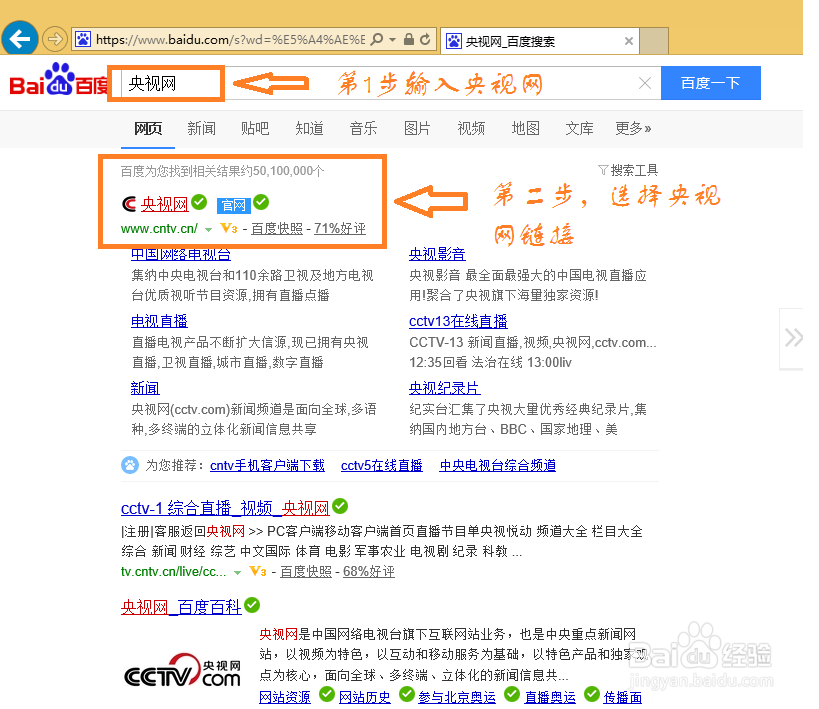819x709 pixels.
Task: Select the 网页 tab
Action: pos(148,129)
